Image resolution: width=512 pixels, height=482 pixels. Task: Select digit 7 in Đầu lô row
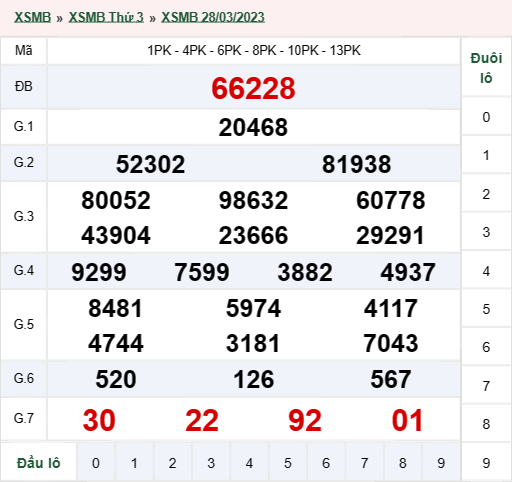coord(364,463)
